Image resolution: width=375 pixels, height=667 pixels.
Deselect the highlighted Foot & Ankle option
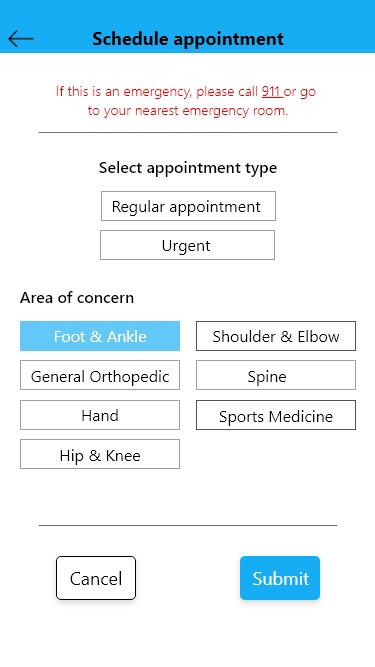click(x=100, y=336)
